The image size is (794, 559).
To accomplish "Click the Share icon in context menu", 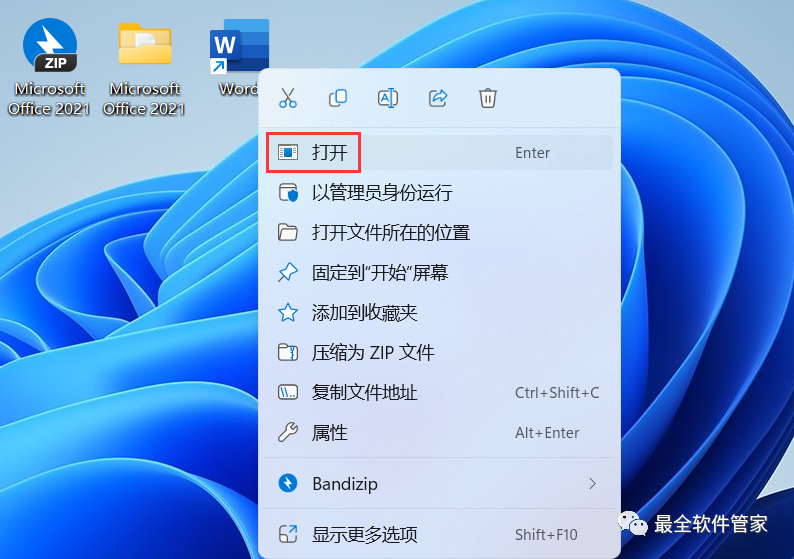I will (438, 98).
